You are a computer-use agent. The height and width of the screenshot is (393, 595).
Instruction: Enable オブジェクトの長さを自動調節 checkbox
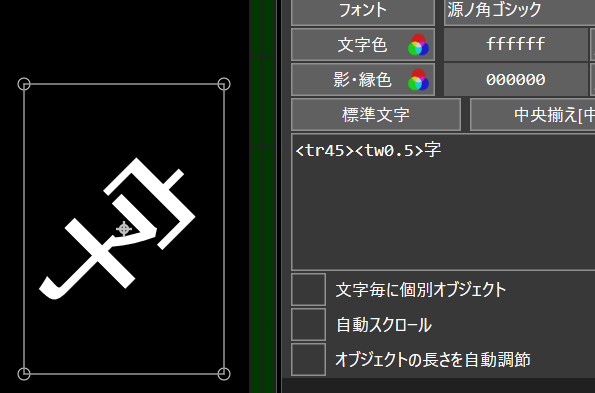[x=309, y=360]
